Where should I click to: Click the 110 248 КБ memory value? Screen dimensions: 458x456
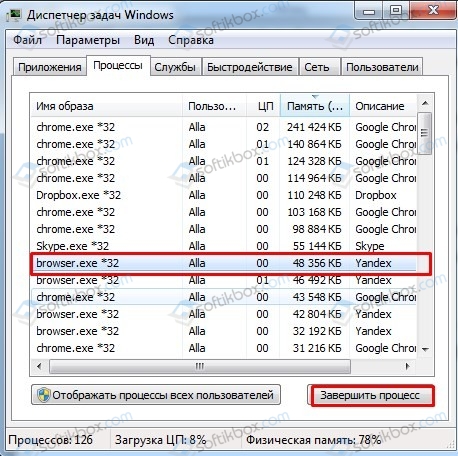[314, 195]
